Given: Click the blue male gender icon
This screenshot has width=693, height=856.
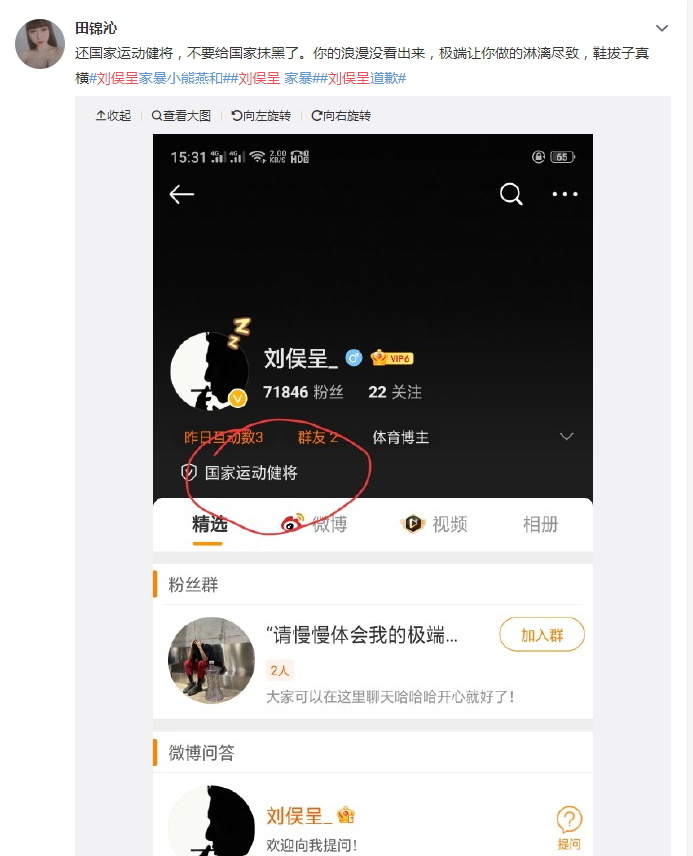Looking at the screenshot, I should [x=354, y=358].
